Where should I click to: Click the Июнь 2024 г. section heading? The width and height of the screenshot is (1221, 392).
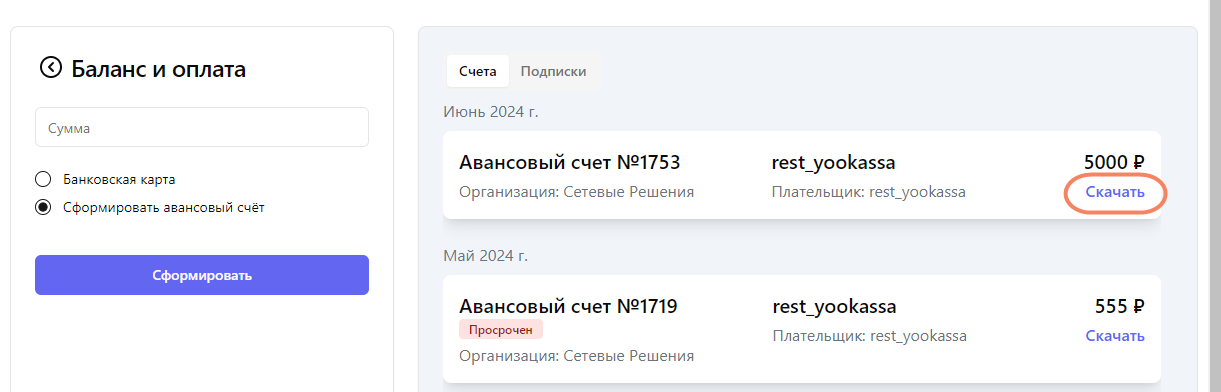tap(491, 111)
